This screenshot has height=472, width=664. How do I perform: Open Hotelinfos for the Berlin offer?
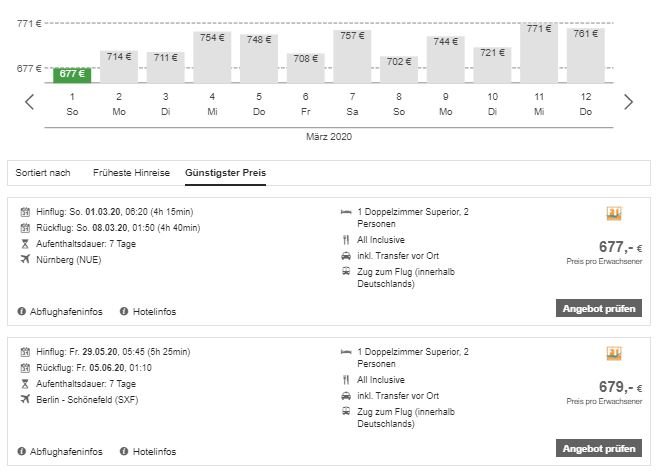[x=154, y=451]
